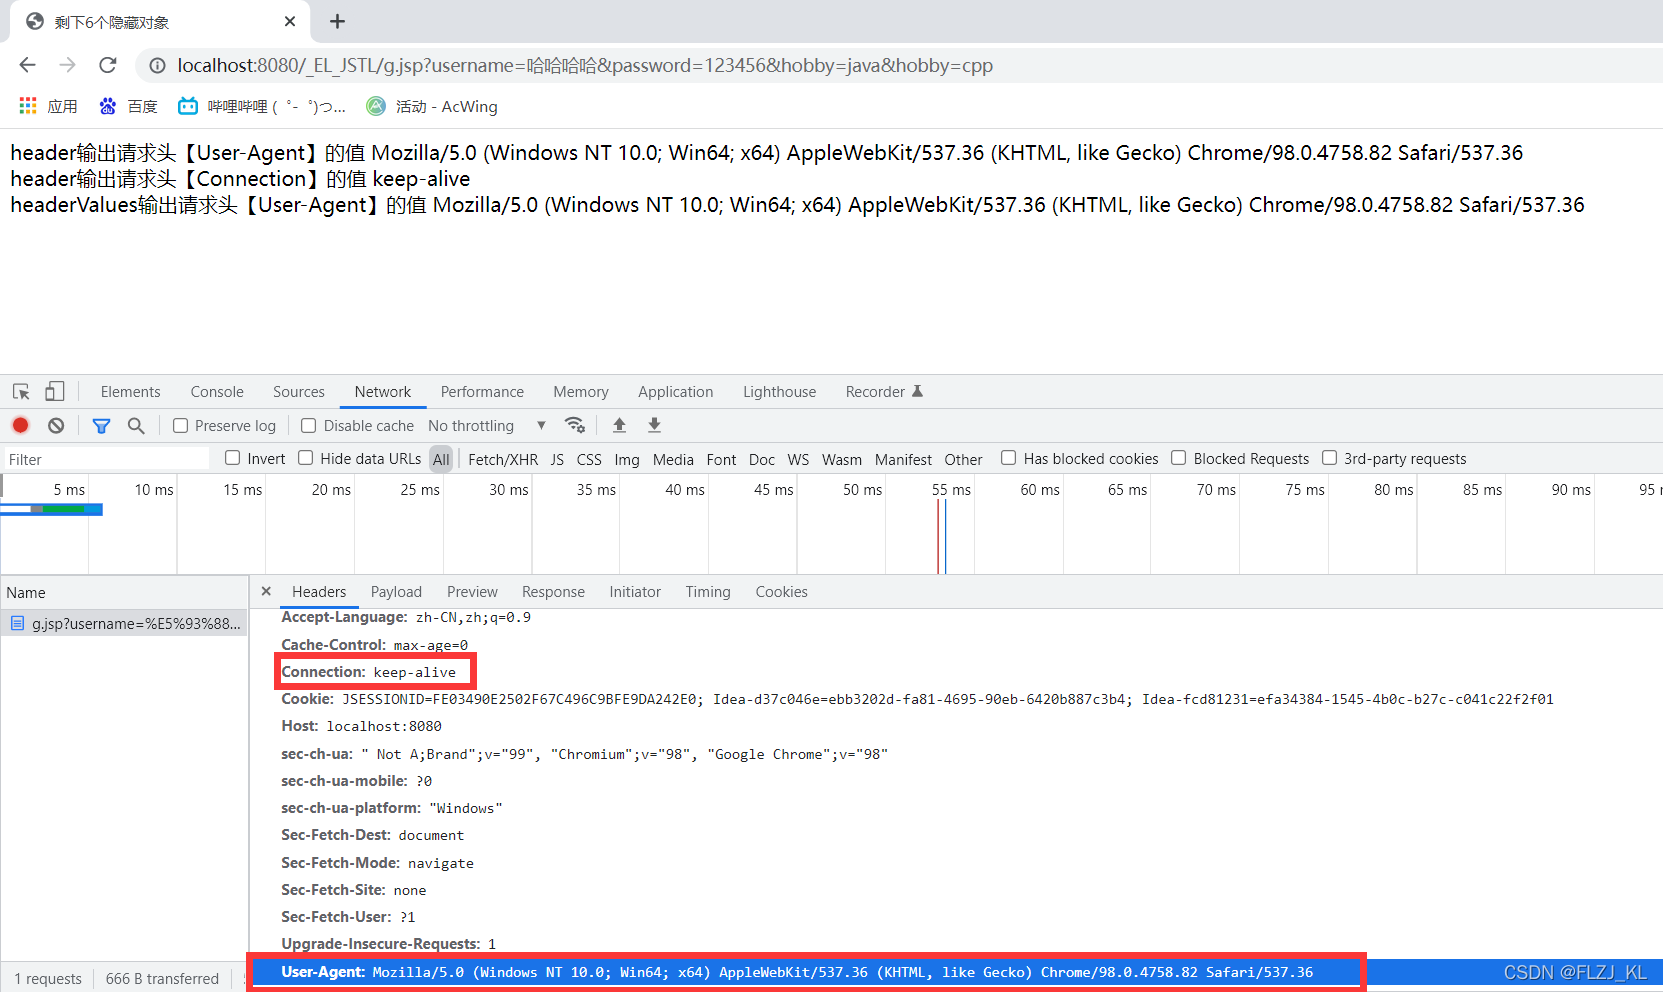Filter requests by Media
The width and height of the screenshot is (1663, 992).
point(673,459)
